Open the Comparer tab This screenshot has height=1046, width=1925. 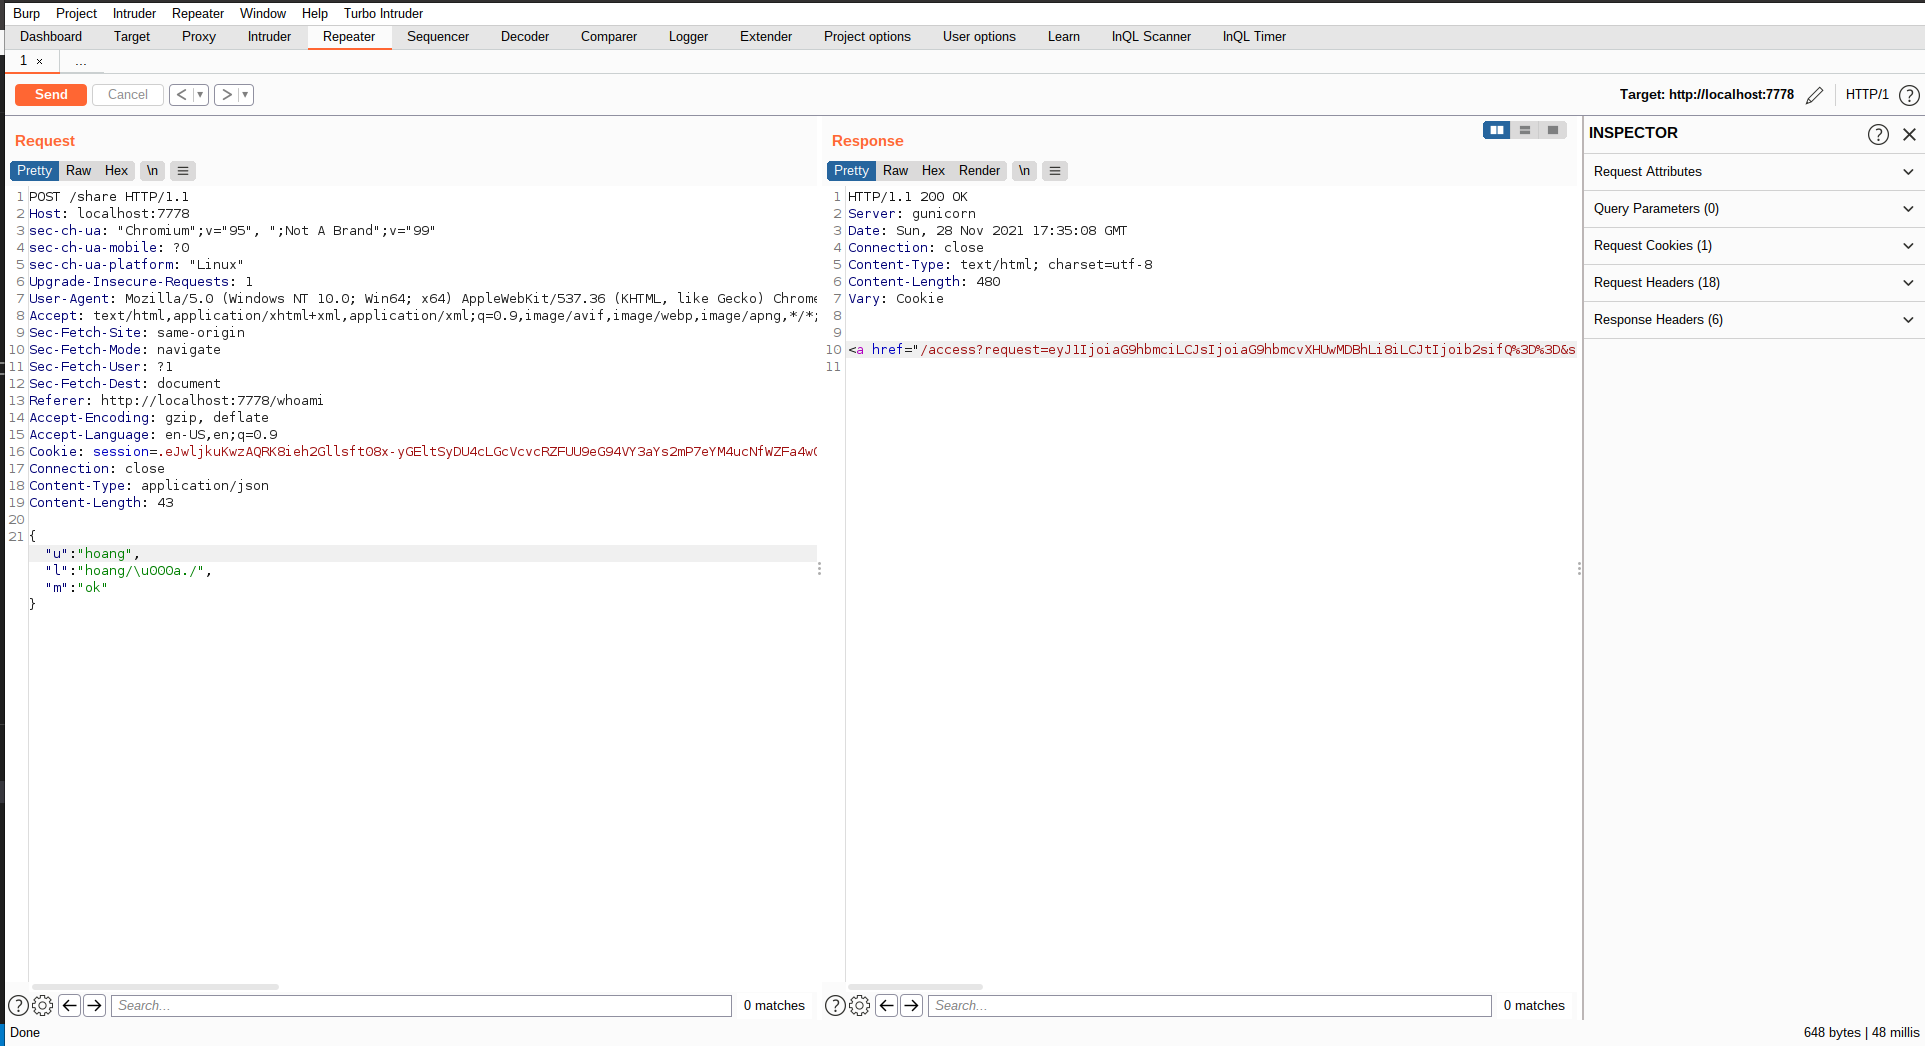(x=609, y=37)
